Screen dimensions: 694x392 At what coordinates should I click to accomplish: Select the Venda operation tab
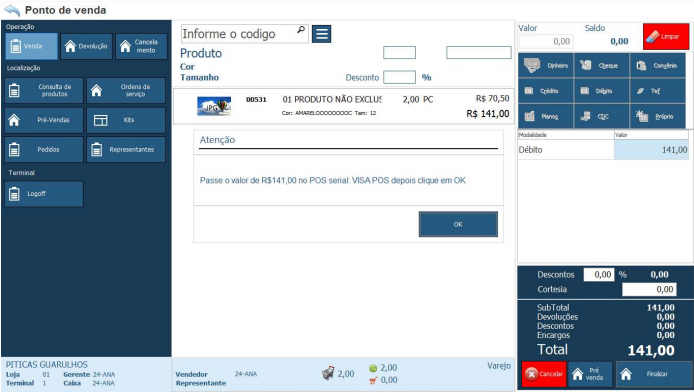pos(31,46)
